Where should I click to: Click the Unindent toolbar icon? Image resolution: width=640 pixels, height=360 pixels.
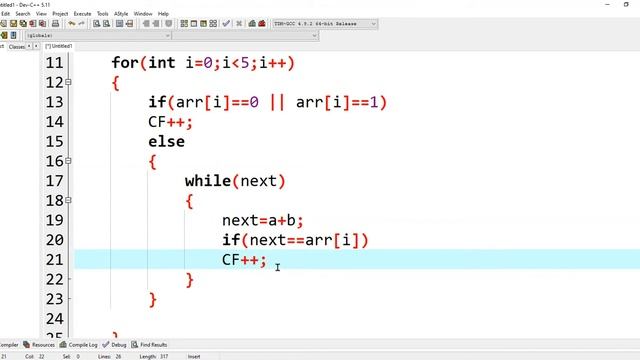click(156, 24)
